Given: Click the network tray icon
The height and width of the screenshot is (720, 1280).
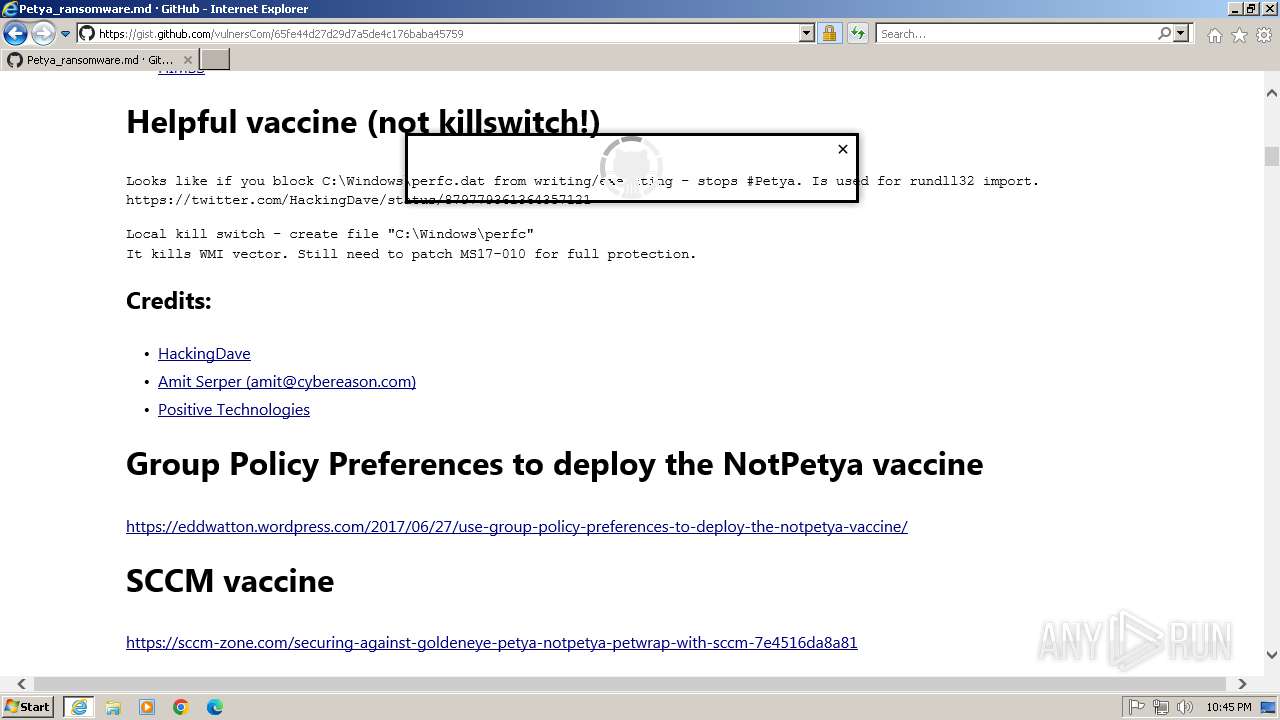Looking at the screenshot, I should pyautogui.click(x=1161, y=707).
